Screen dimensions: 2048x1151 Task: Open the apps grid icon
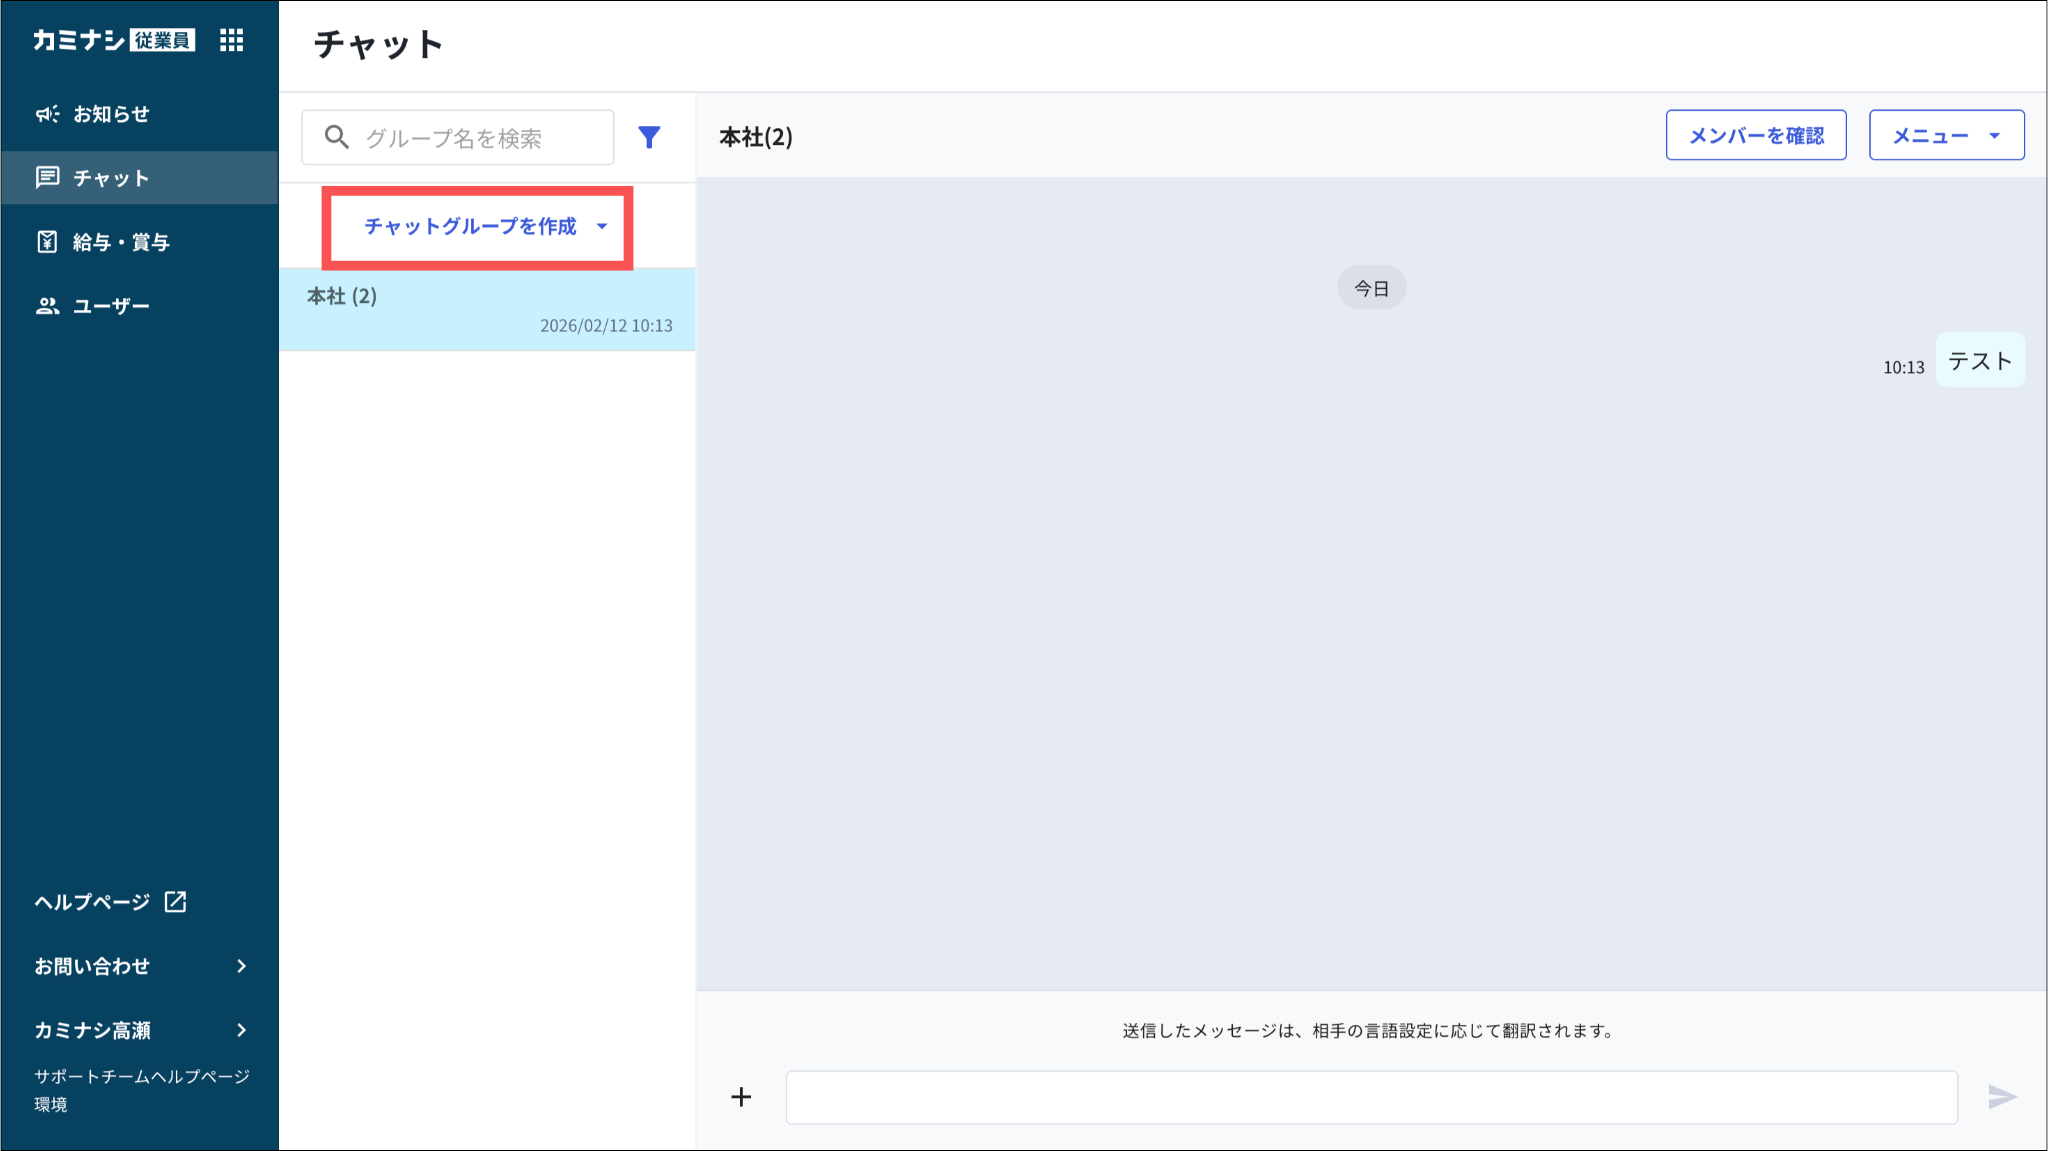[231, 40]
